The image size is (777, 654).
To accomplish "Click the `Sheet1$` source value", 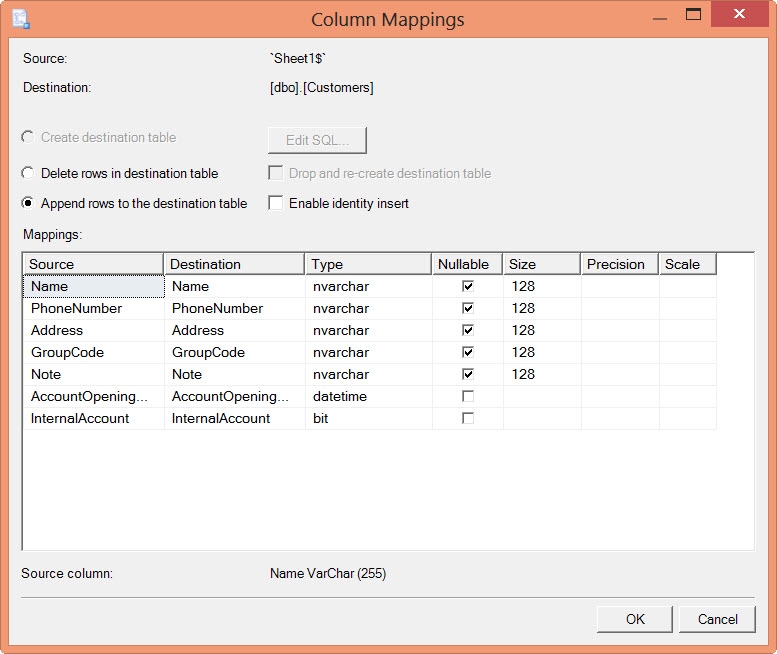I will [297, 58].
